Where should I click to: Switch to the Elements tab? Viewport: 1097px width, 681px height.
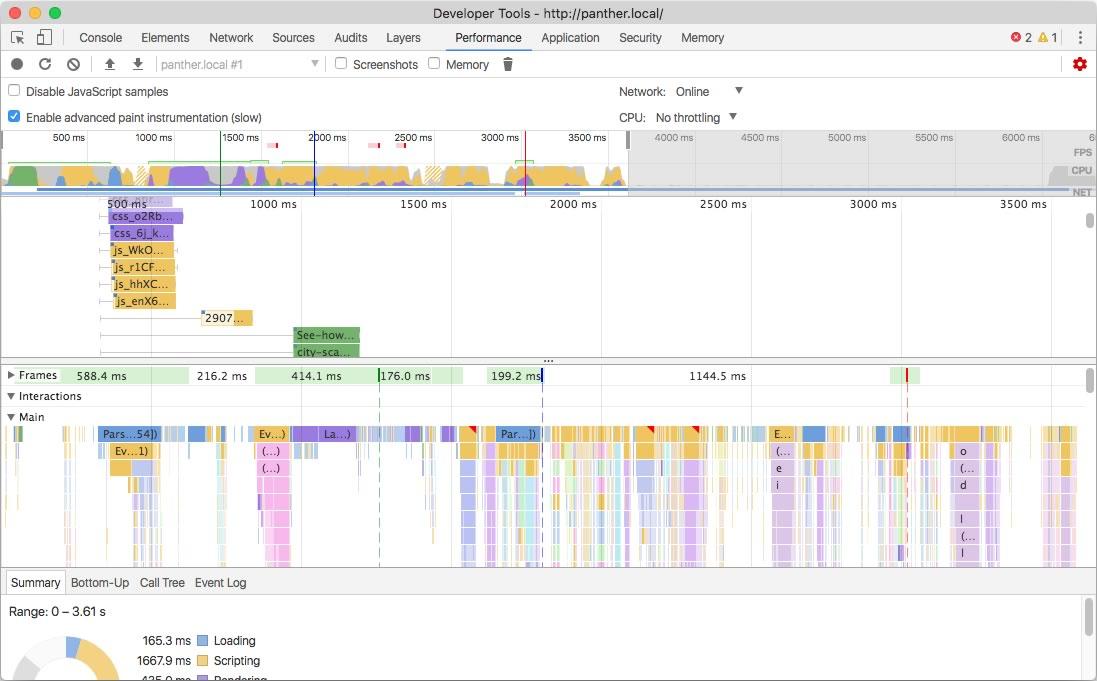tap(165, 38)
